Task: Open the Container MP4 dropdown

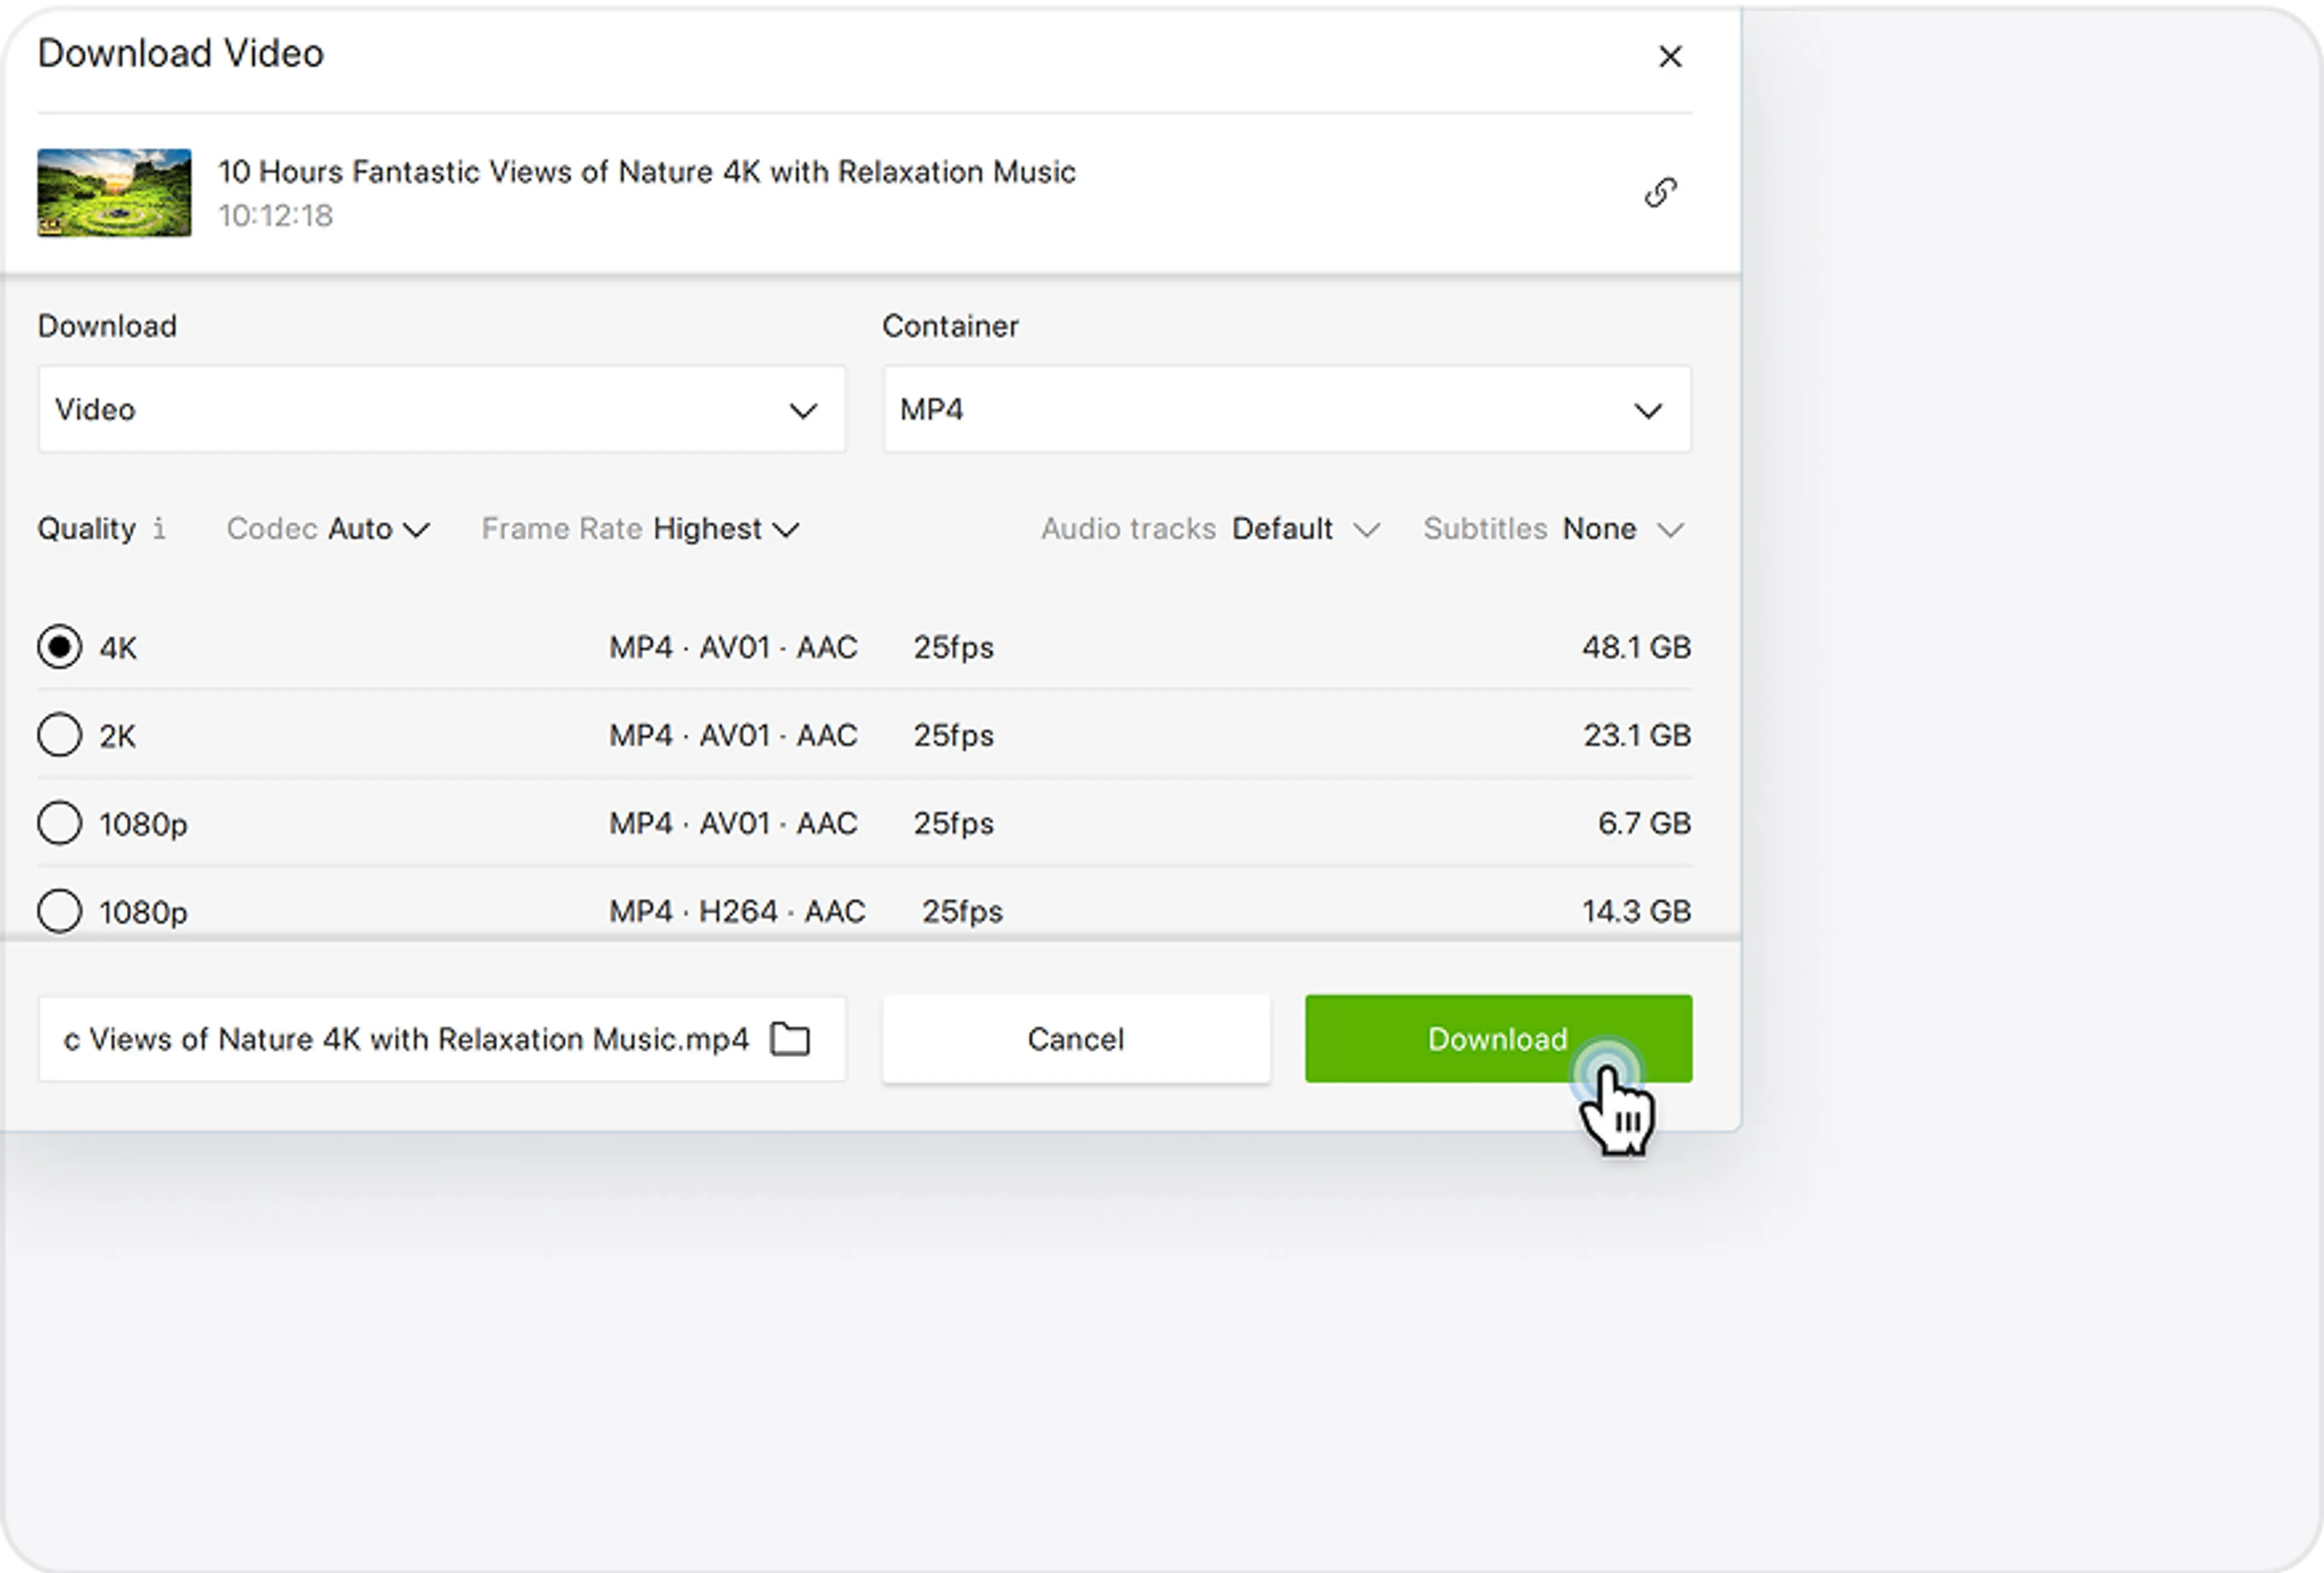Action: click(x=1286, y=410)
